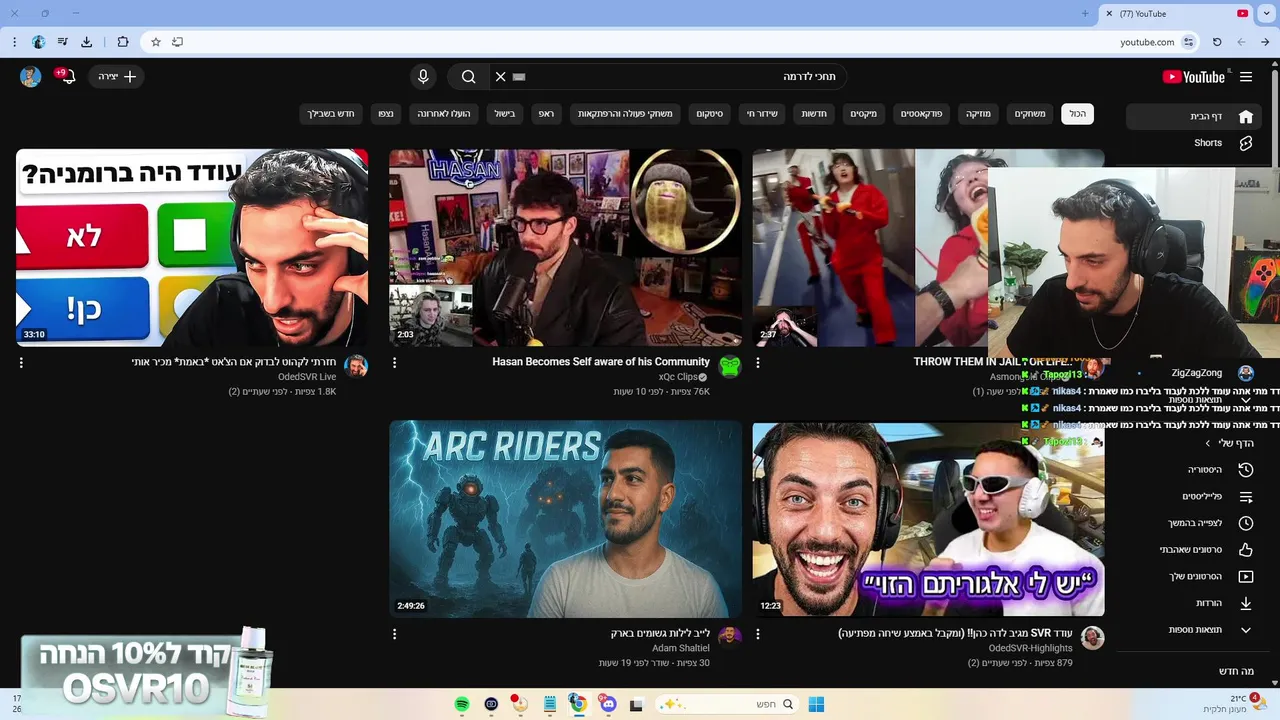The image size is (1280, 720).
Task: Open the Adam Shaltiel channel name
Action: (x=681, y=648)
